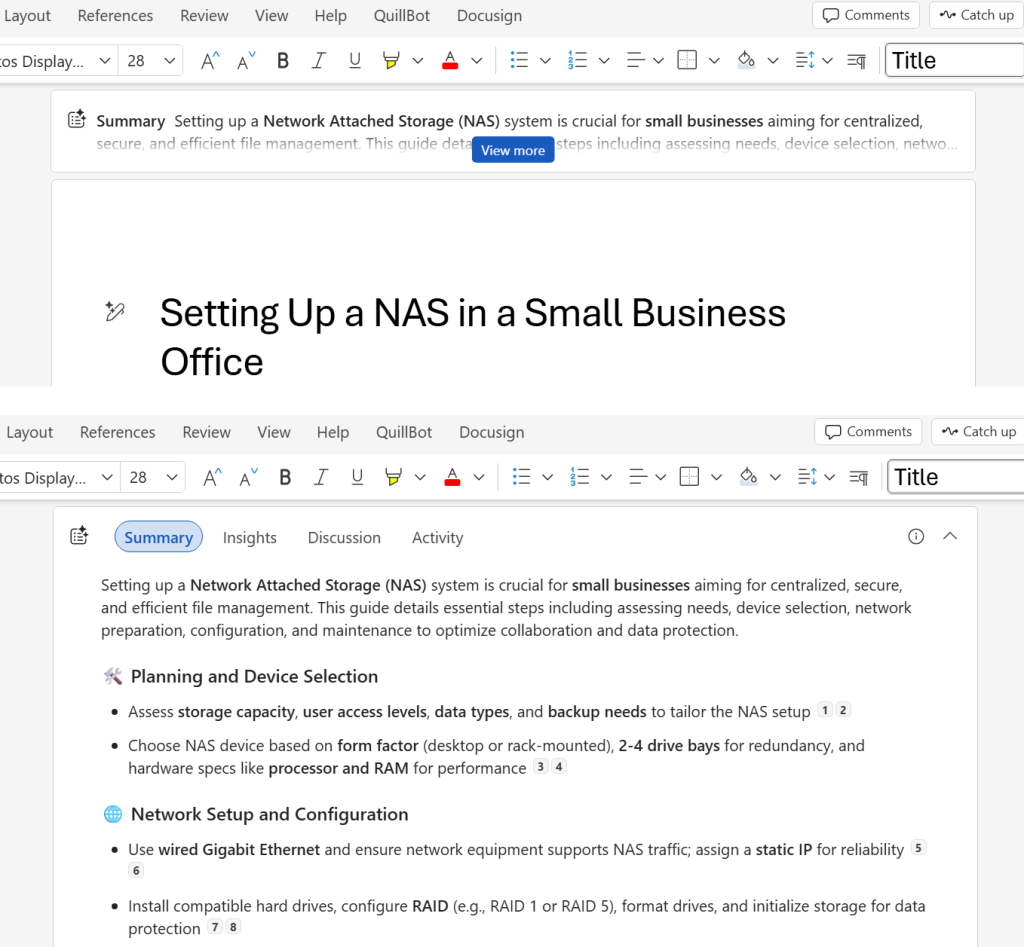Click the Borders icon in the toolbar

tap(687, 60)
